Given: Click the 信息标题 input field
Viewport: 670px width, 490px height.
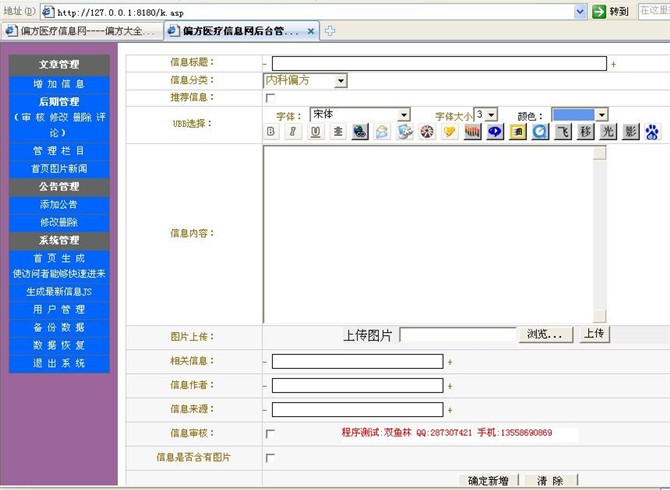Looking at the screenshot, I should click(439, 64).
